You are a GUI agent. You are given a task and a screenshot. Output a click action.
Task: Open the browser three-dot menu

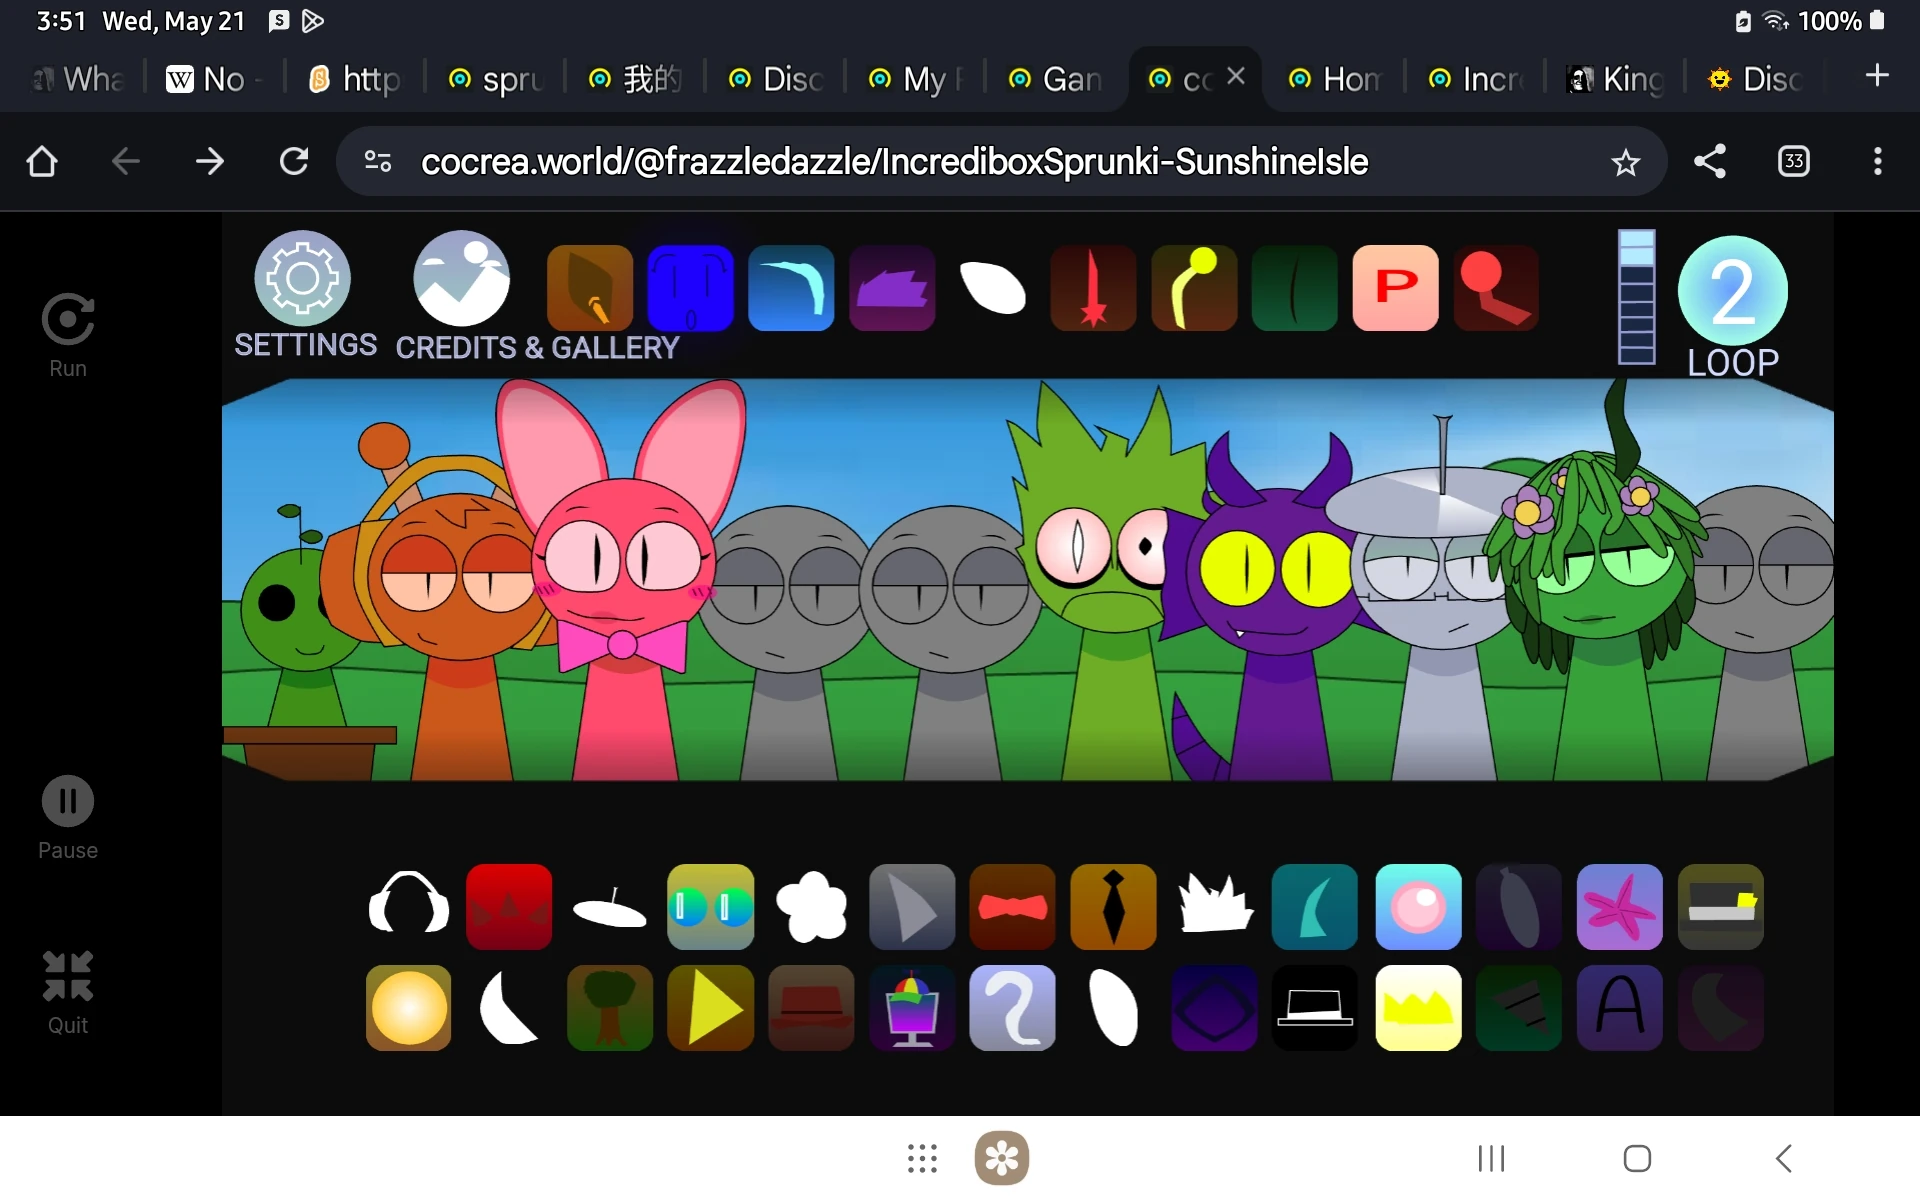1877,162
